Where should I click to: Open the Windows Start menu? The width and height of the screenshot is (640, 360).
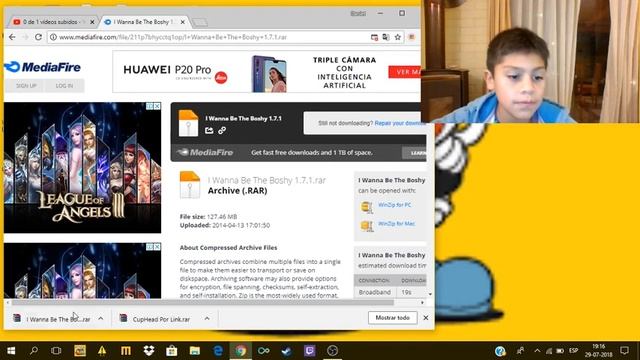click(x=11, y=351)
